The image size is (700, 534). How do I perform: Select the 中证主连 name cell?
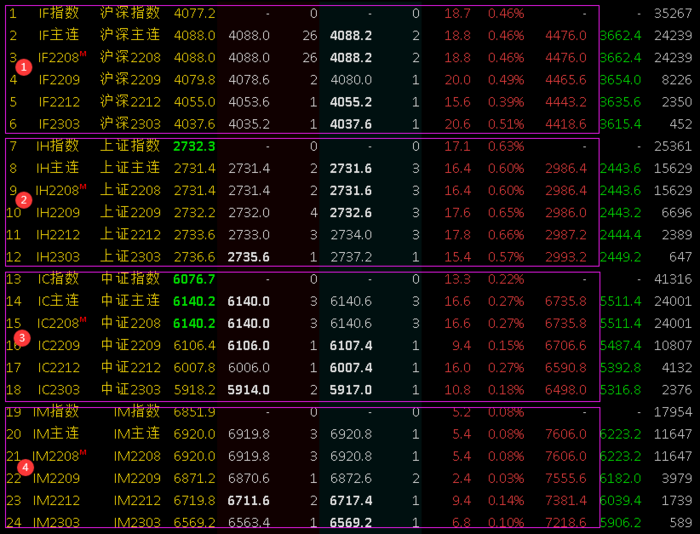130,300
